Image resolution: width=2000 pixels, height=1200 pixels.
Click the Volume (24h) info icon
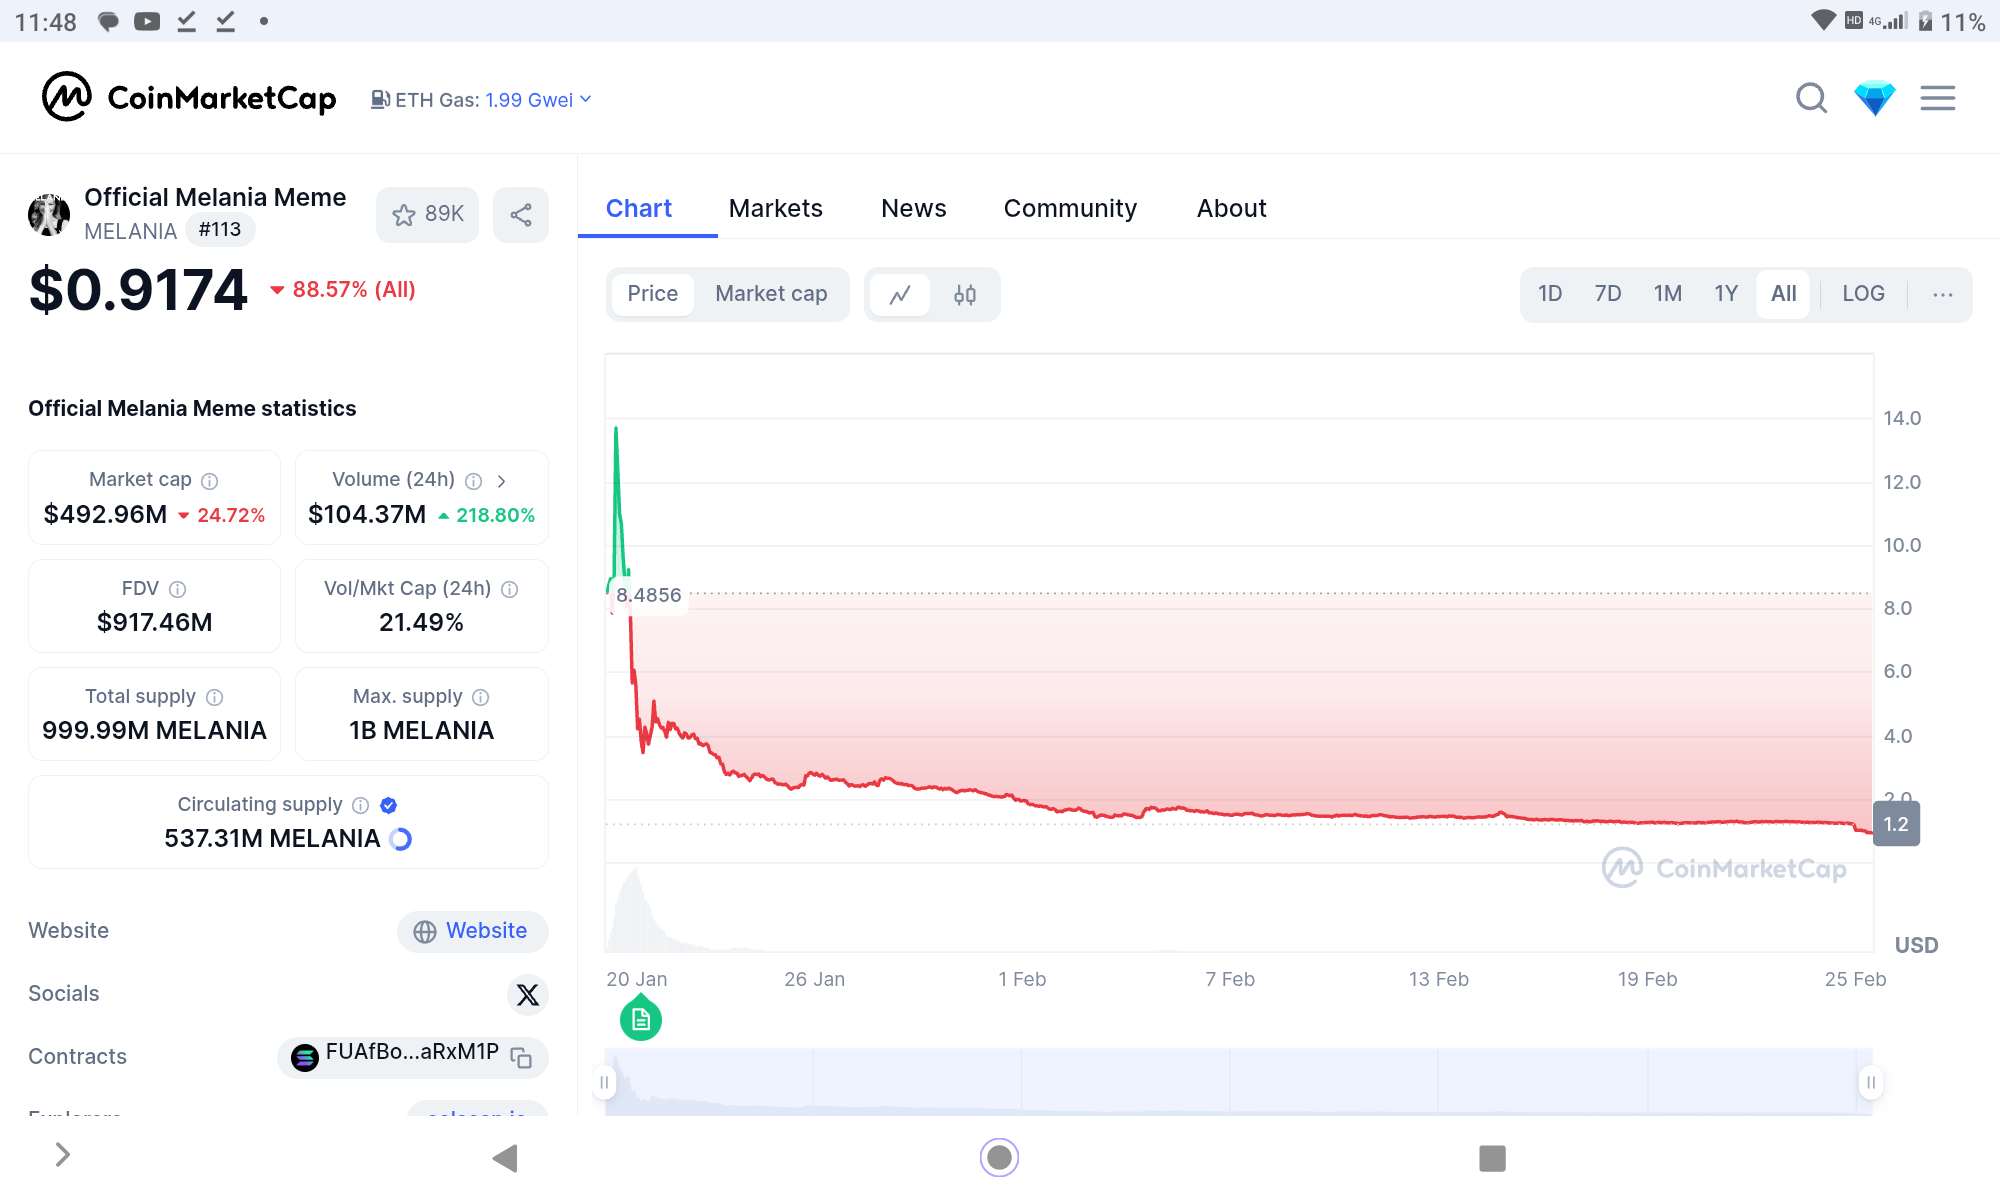coord(474,481)
